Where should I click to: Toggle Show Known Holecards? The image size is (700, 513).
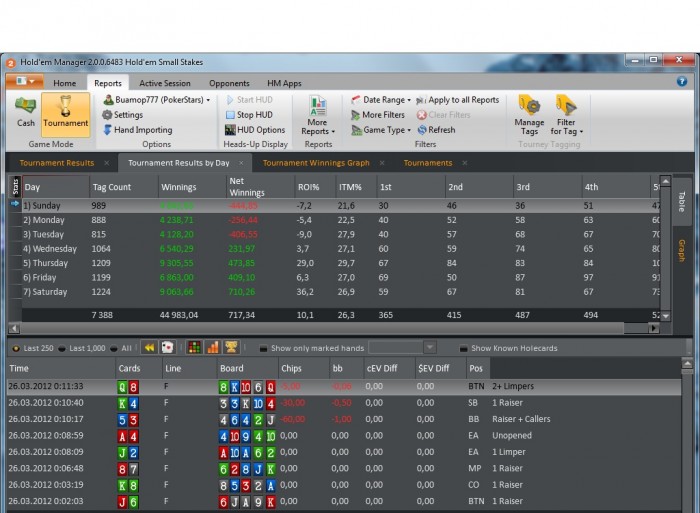point(508,348)
